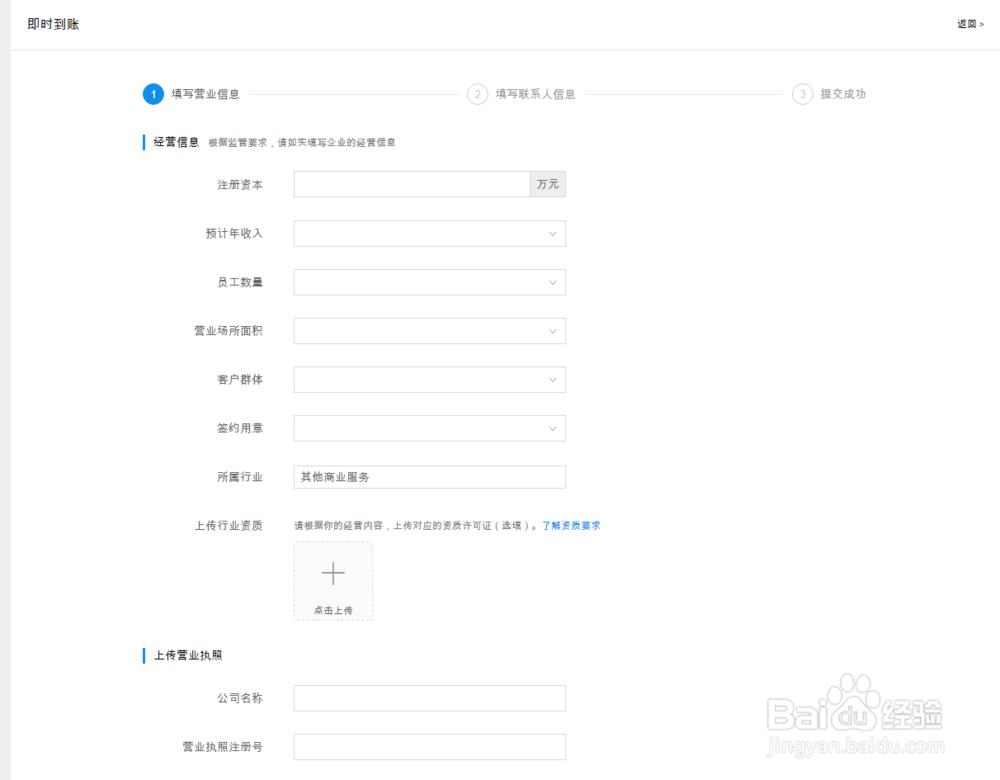The height and width of the screenshot is (780, 1000).
Task: Click step 2 circle 填写联系人信息
Action: (477, 94)
